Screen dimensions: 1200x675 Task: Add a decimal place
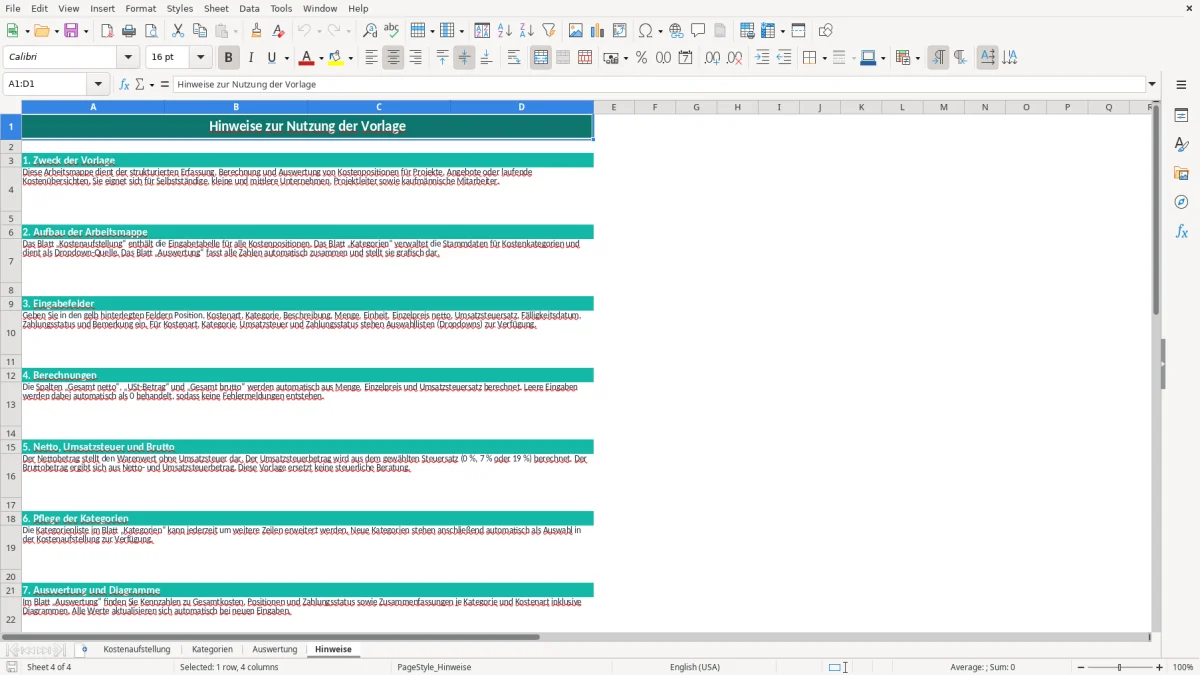pyautogui.click(x=713, y=58)
